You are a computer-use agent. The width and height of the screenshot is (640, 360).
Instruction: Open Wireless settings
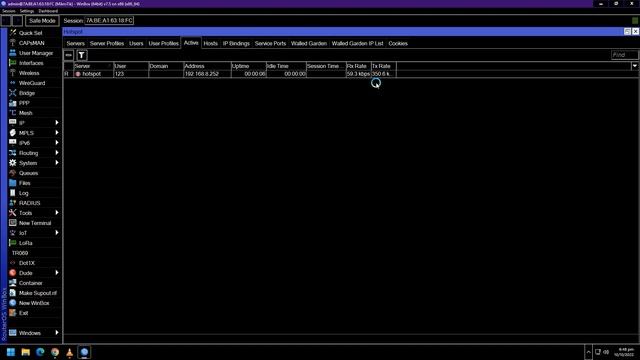29,73
